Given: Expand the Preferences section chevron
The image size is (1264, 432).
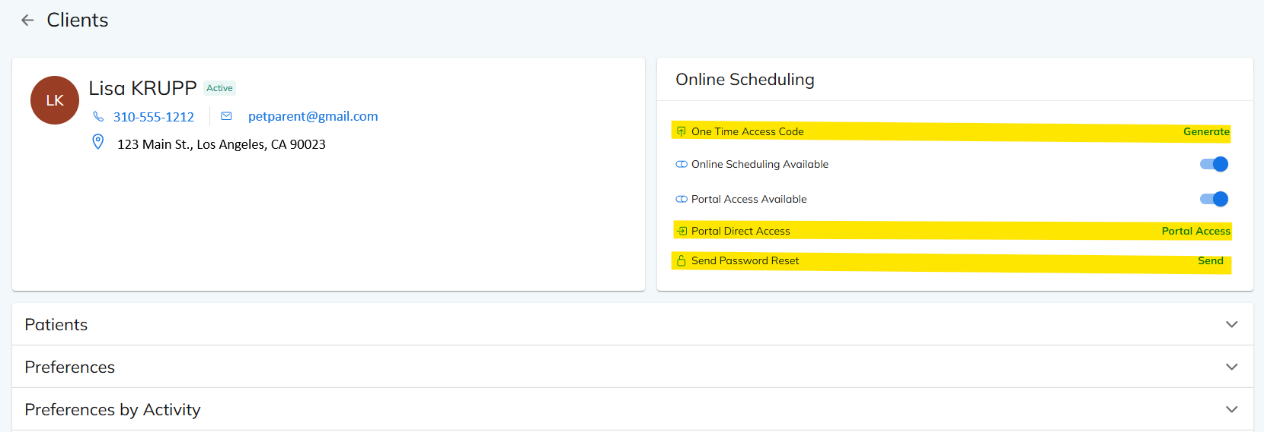Looking at the screenshot, I should pyautogui.click(x=1231, y=367).
